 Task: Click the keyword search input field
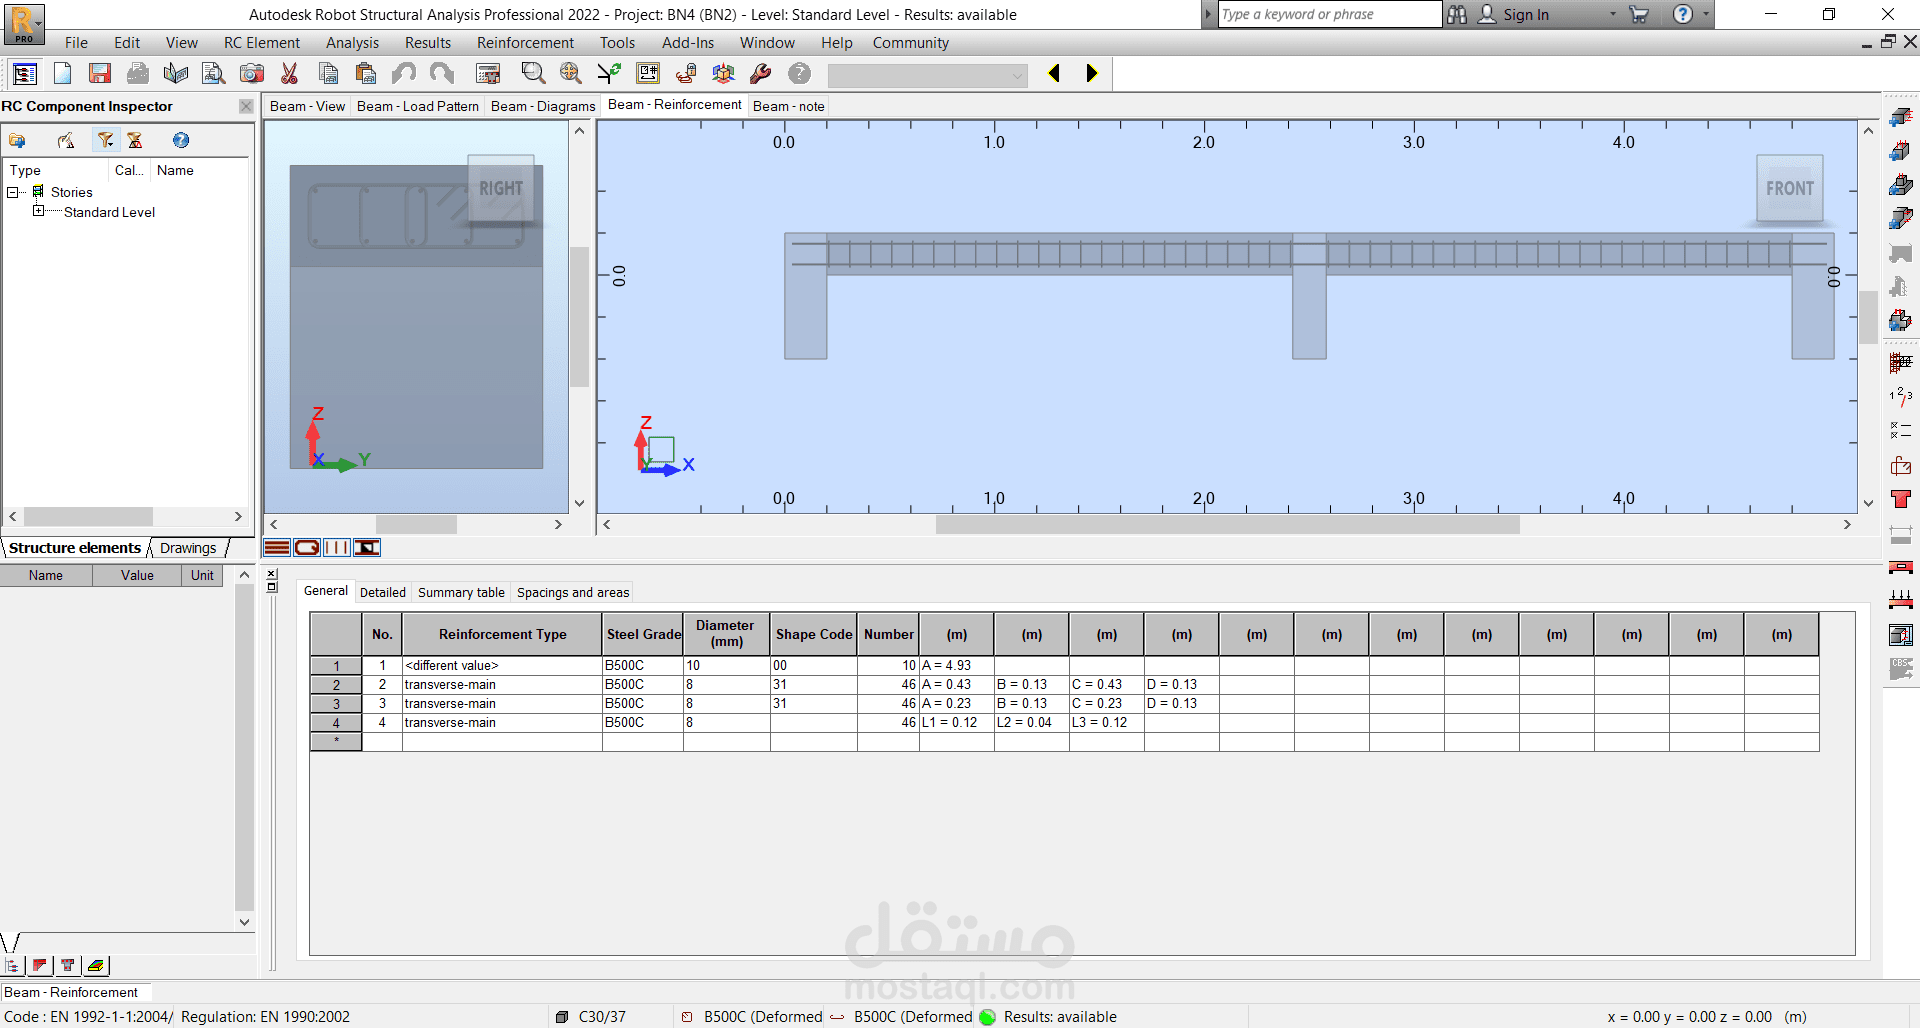point(1330,14)
